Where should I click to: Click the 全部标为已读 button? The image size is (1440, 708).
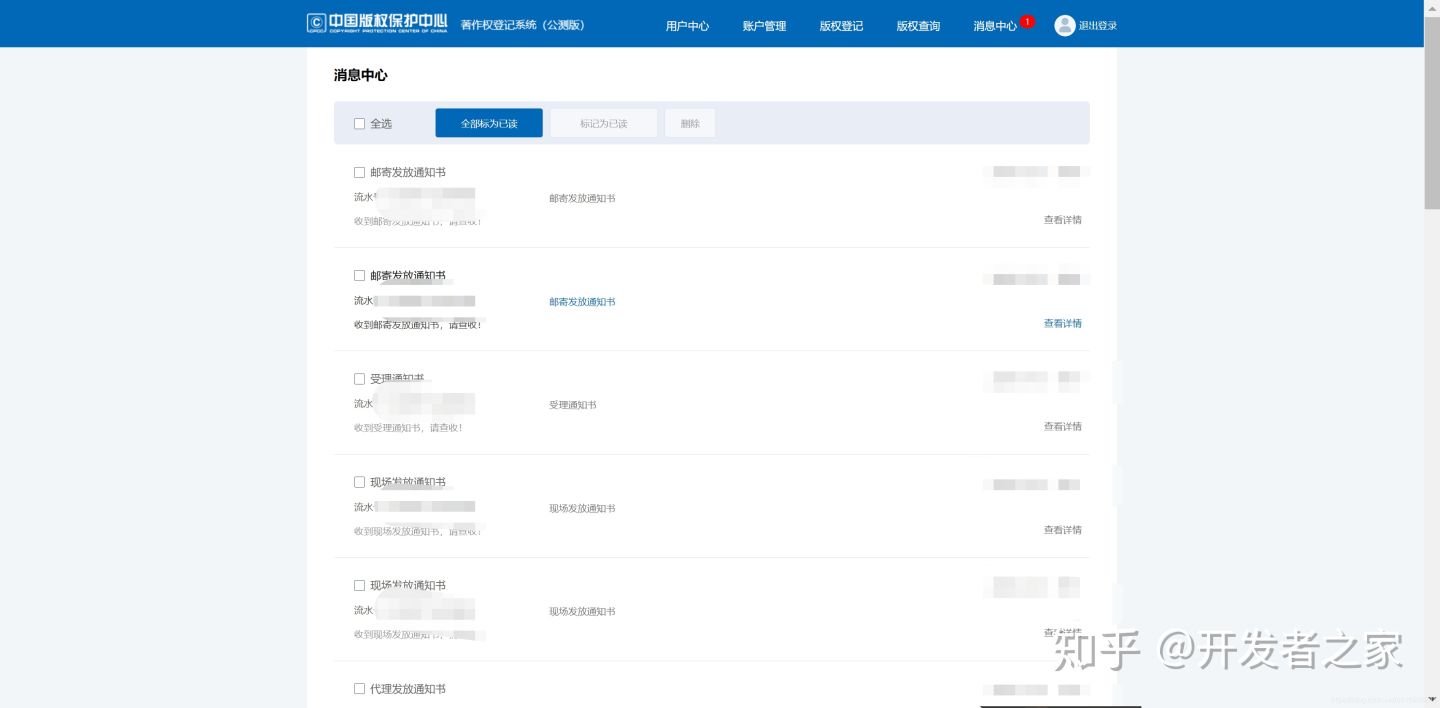[489, 123]
